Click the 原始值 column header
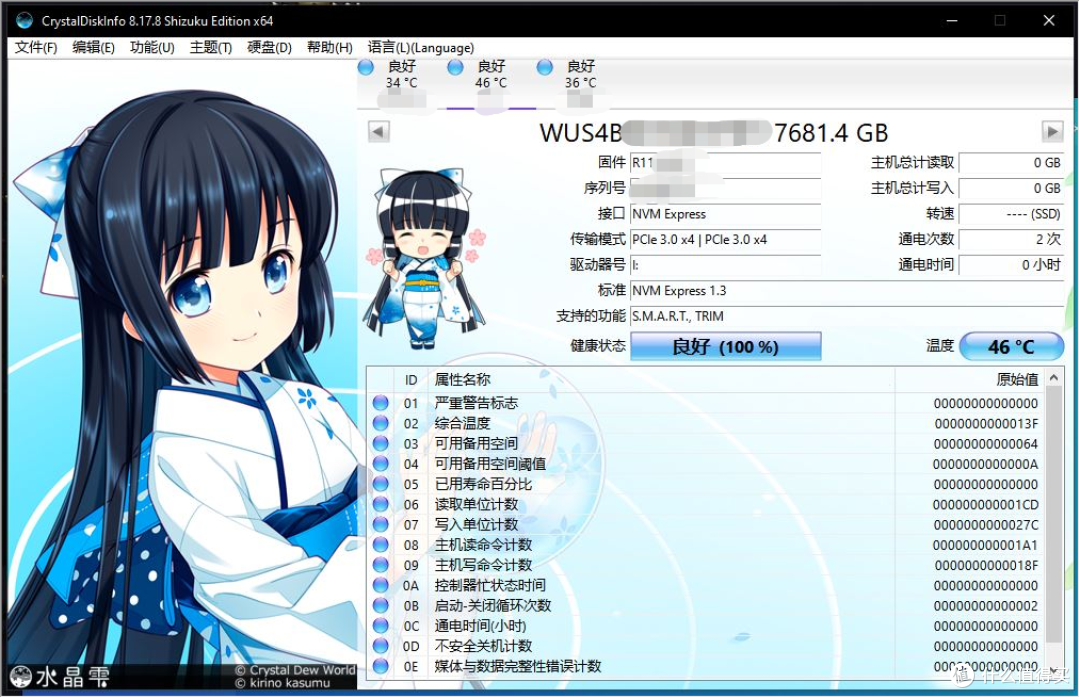 coord(970,380)
